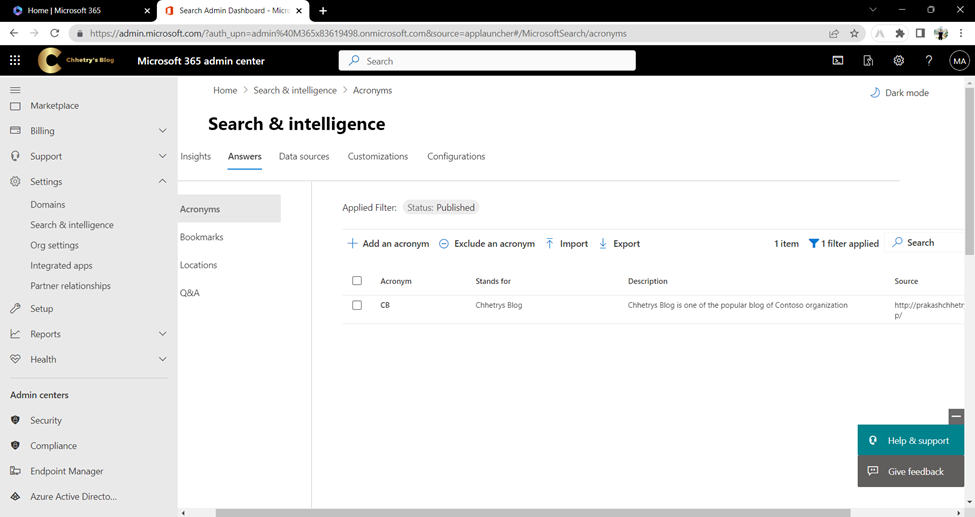
Task: Click the Reports chart icon
Action: coord(16,334)
